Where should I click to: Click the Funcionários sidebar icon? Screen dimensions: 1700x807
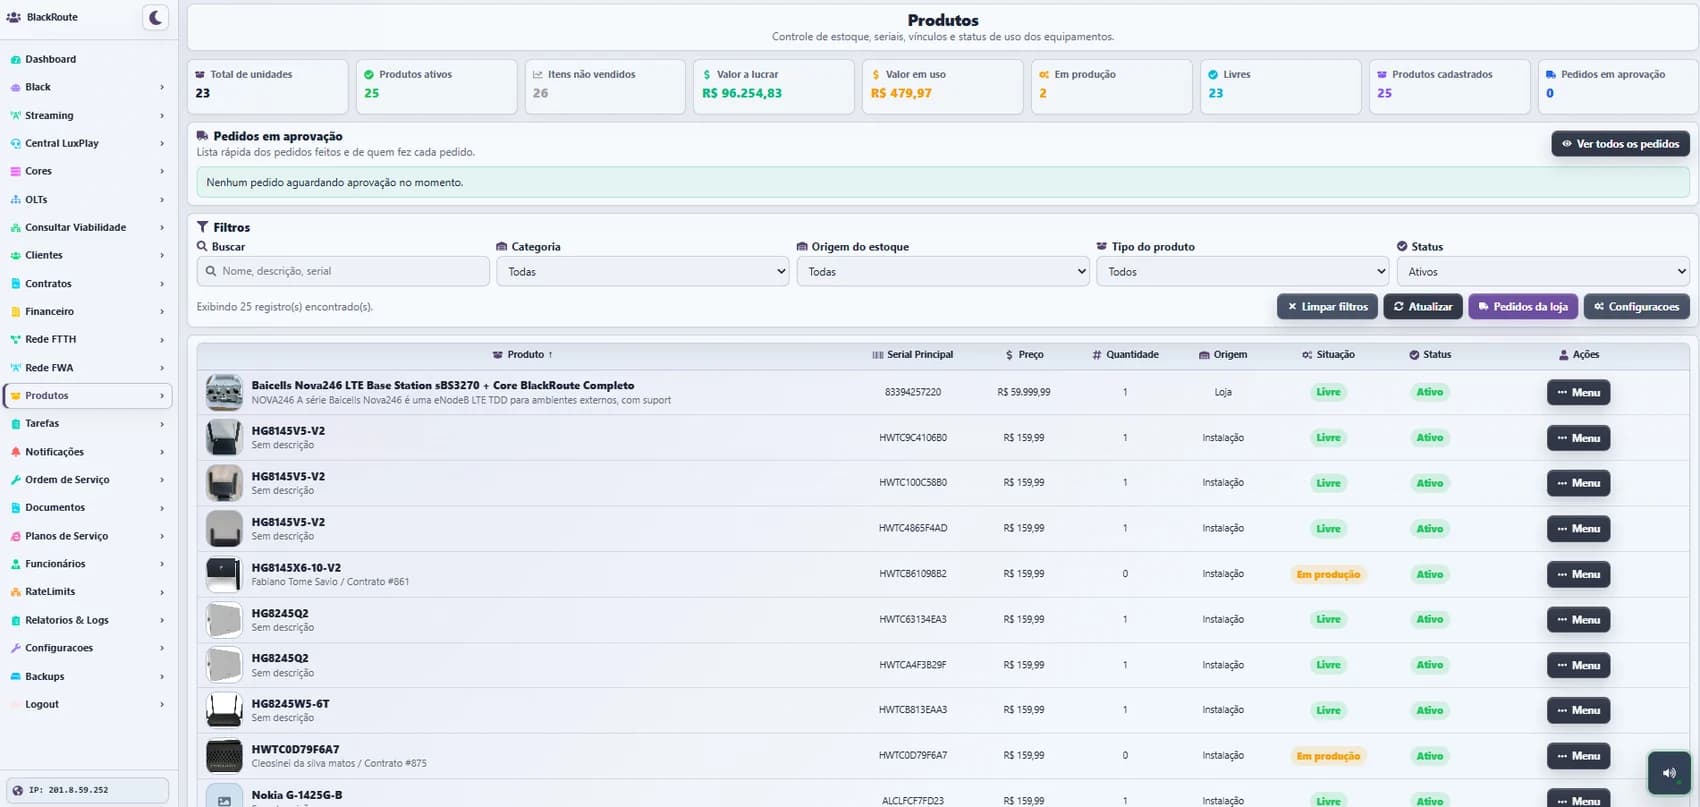pos(15,564)
